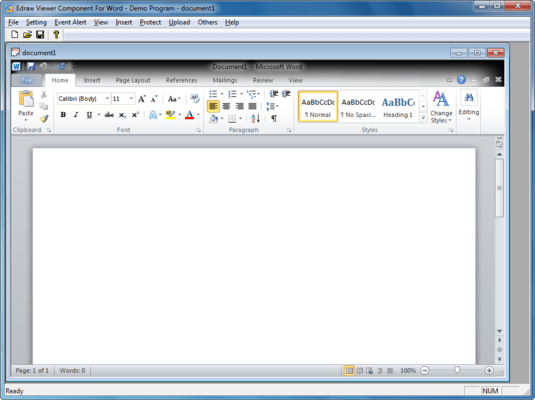This screenshot has width=535, height=400.
Task: Open the Change Case Aa dropdown
Action: (x=174, y=99)
